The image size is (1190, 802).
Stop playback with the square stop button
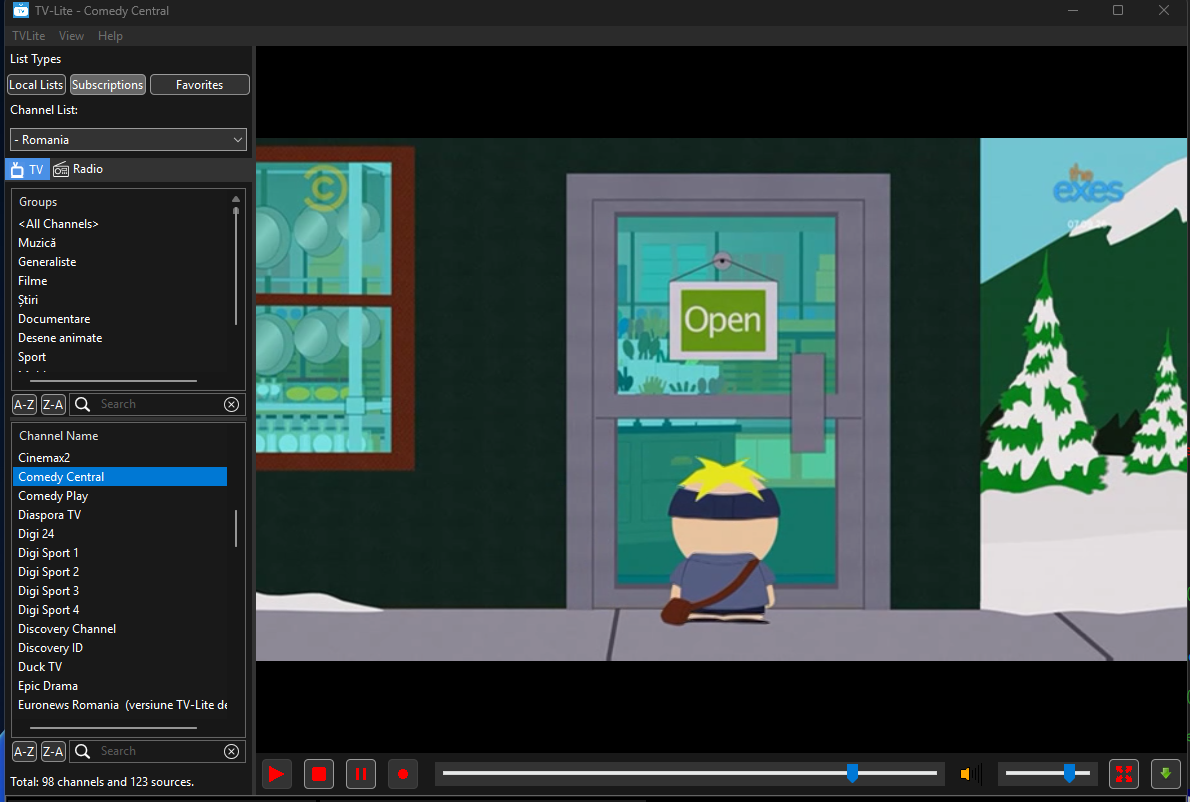319,774
